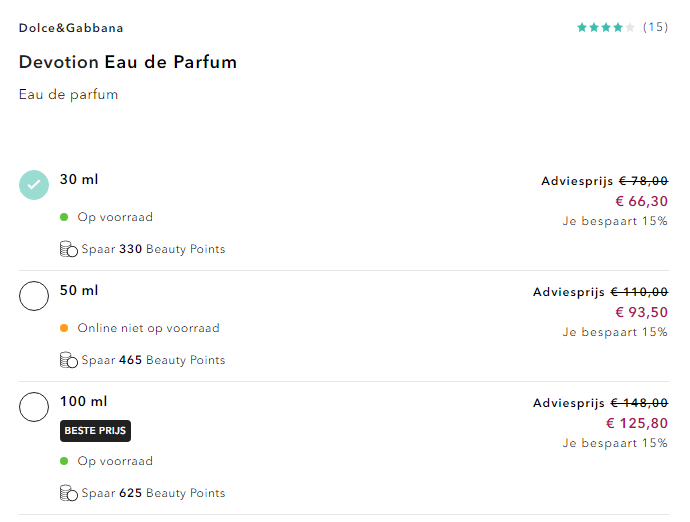Click the Beauty Points coin icon for 30 ml
This screenshot has width=690, height=522.
tap(68, 249)
